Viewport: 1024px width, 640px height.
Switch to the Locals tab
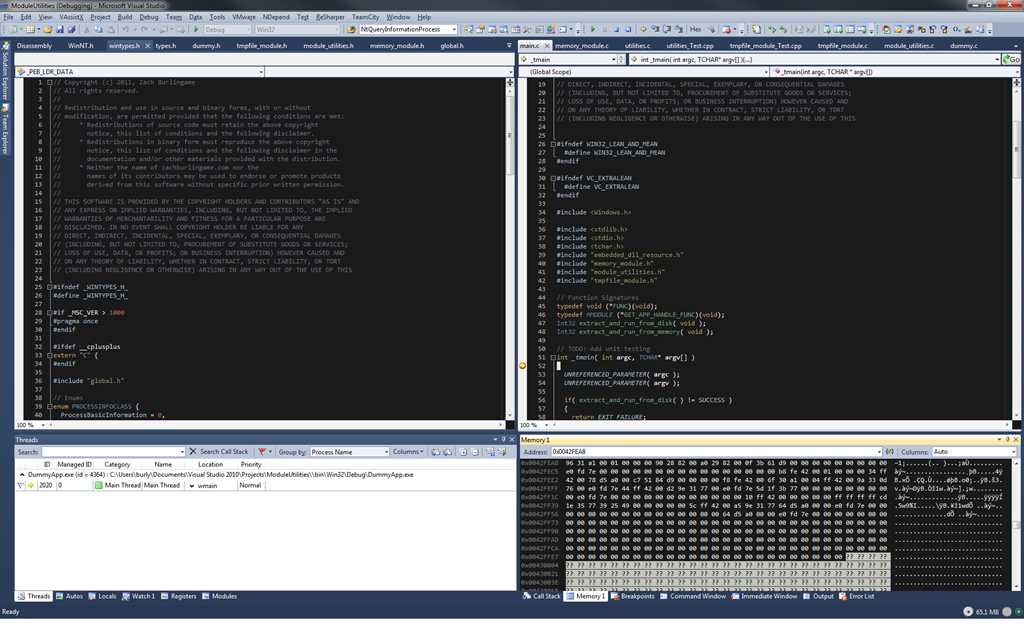click(103, 596)
